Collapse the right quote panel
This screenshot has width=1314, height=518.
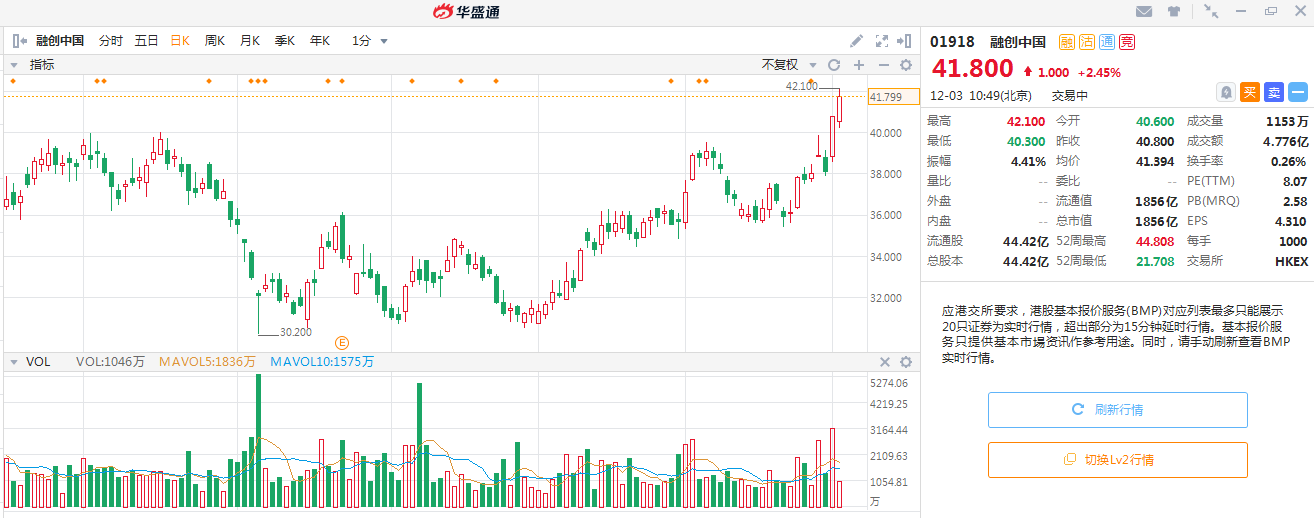coord(905,41)
